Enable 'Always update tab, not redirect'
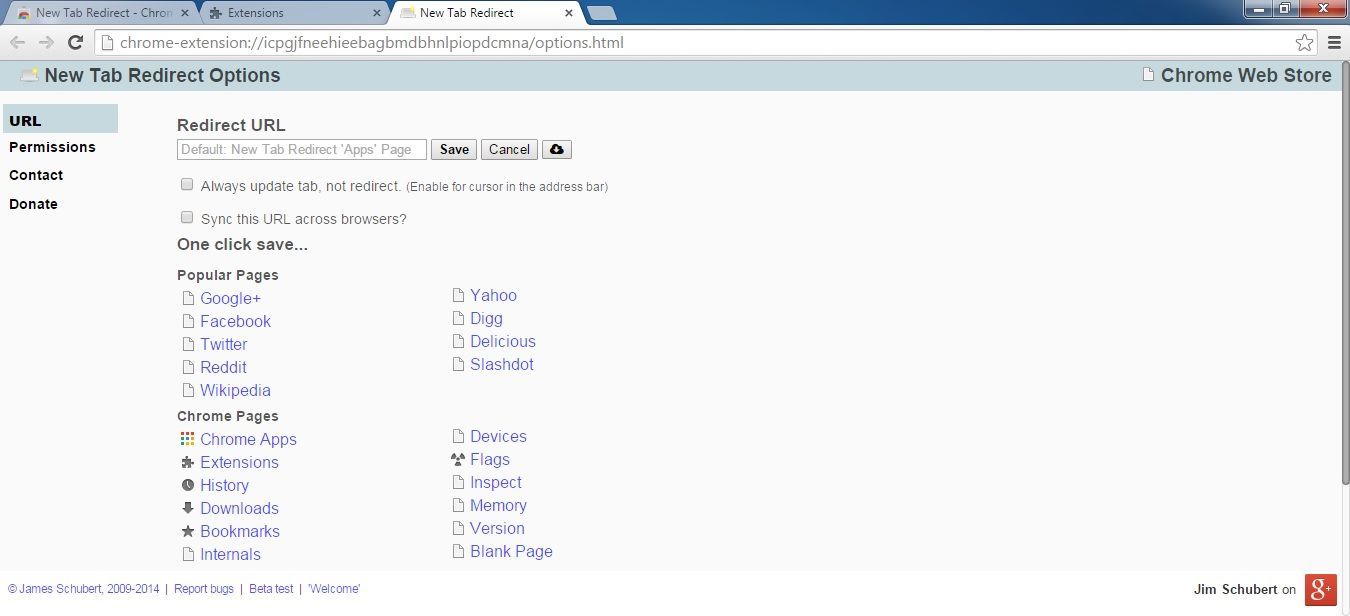This screenshot has height=616, width=1350. (x=187, y=184)
